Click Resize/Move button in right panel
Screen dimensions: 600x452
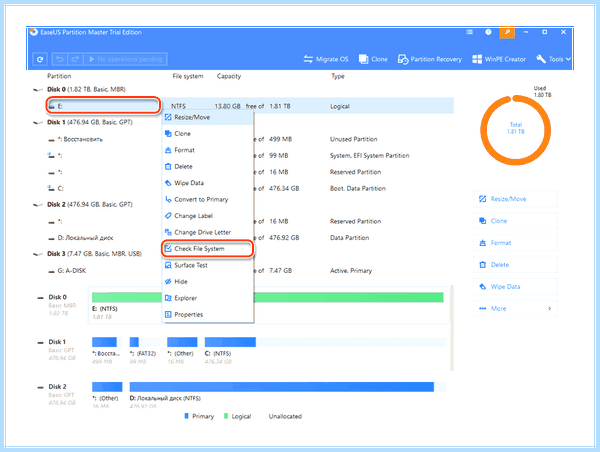515,199
